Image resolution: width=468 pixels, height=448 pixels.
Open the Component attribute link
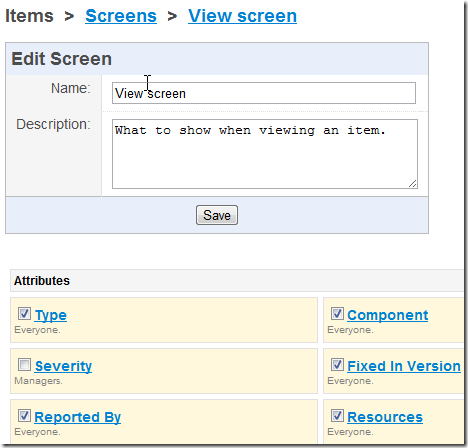coord(388,315)
